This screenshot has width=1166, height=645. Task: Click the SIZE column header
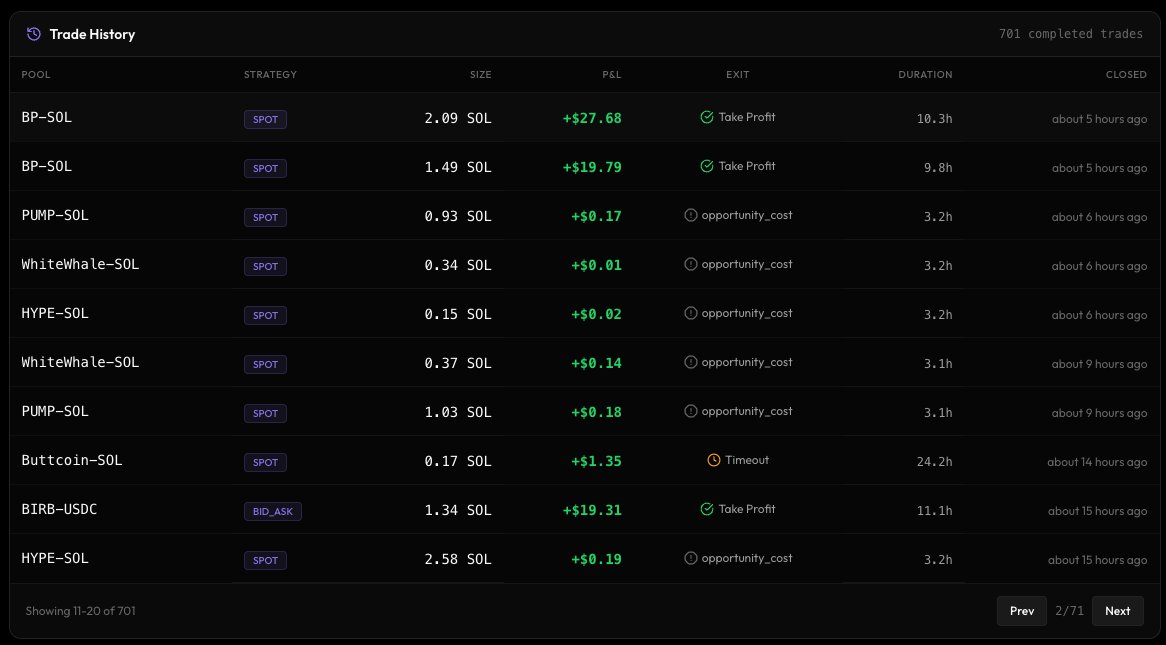(480, 74)
